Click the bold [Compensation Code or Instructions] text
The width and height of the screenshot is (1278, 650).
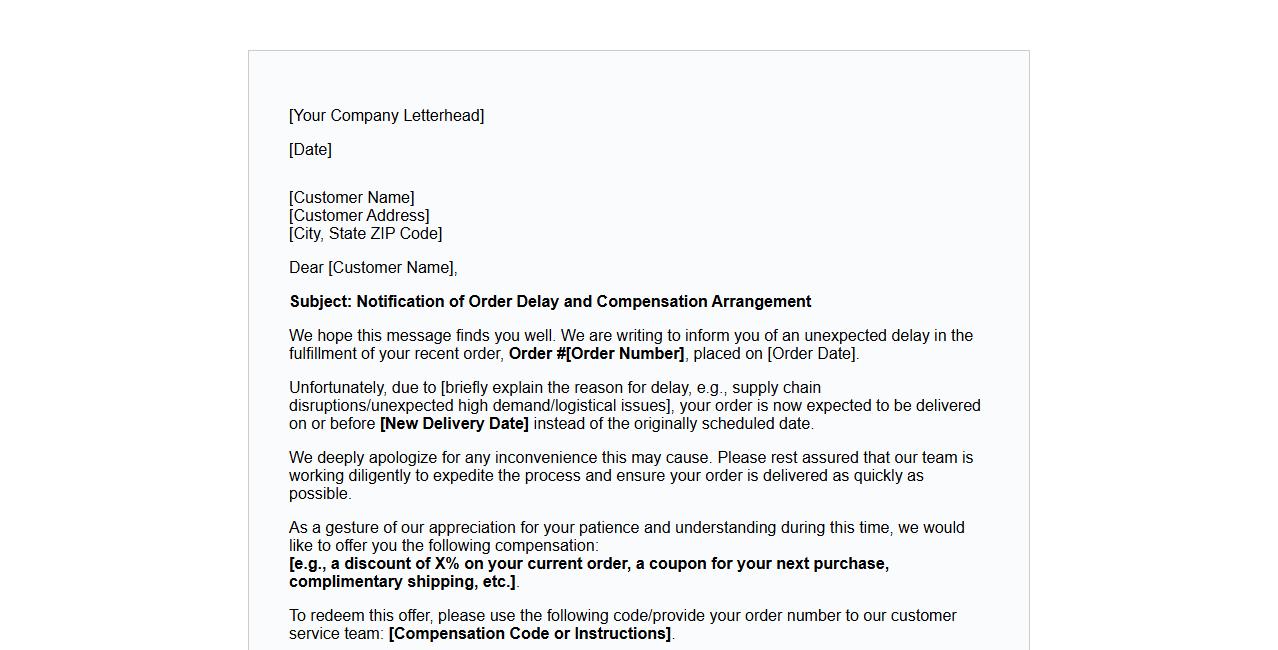pyautogui.click(x=530, y=634)
